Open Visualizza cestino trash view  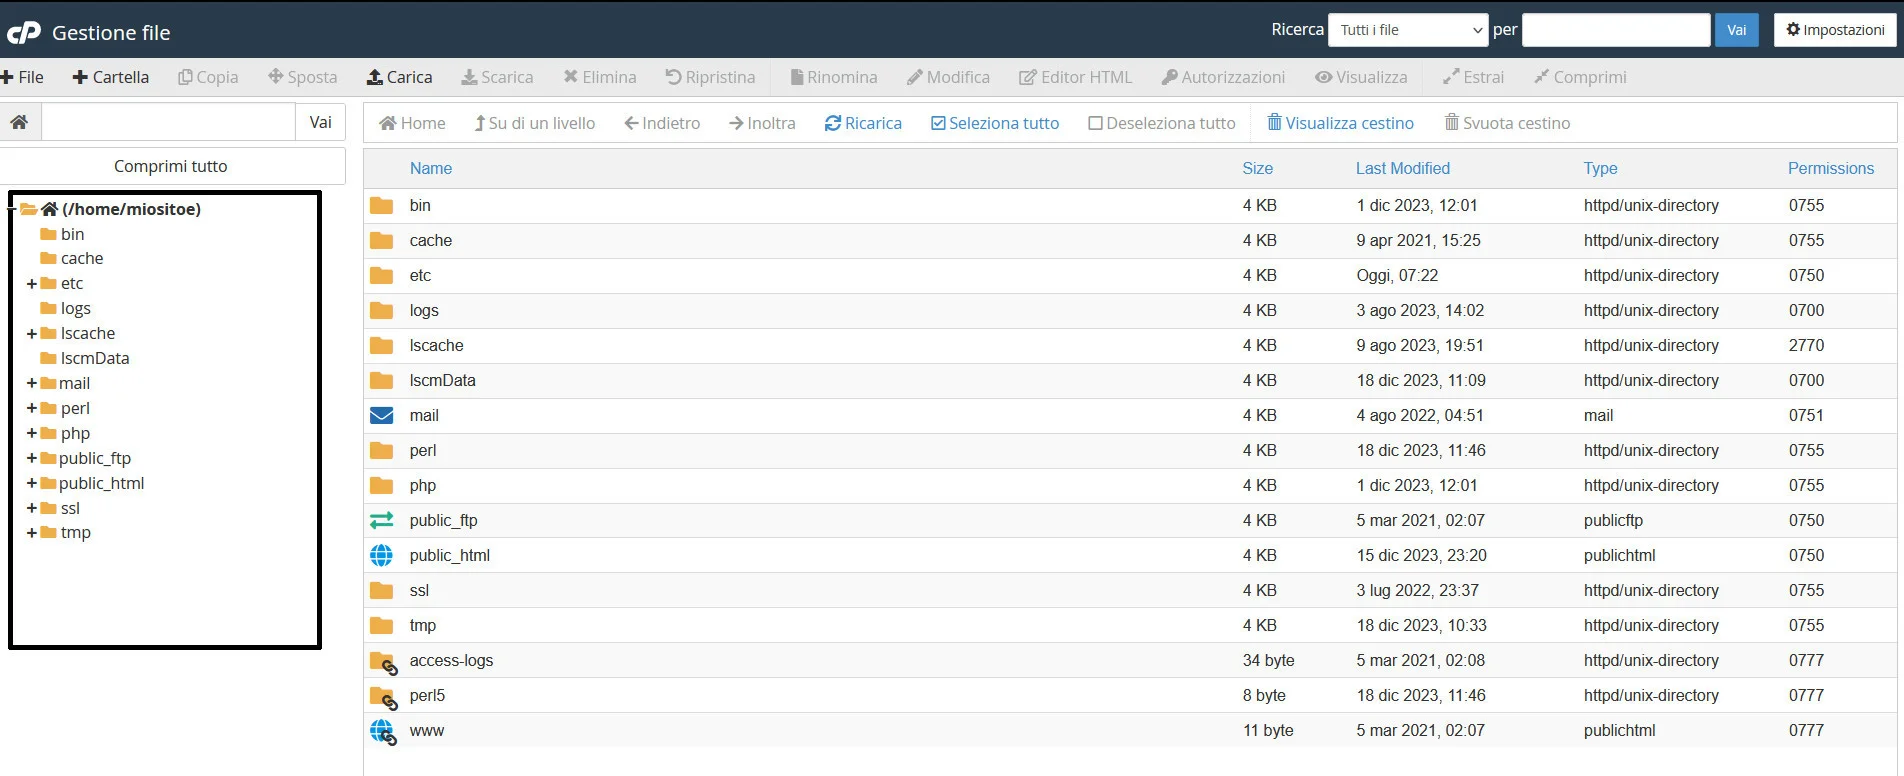[x=1340, y=123]
